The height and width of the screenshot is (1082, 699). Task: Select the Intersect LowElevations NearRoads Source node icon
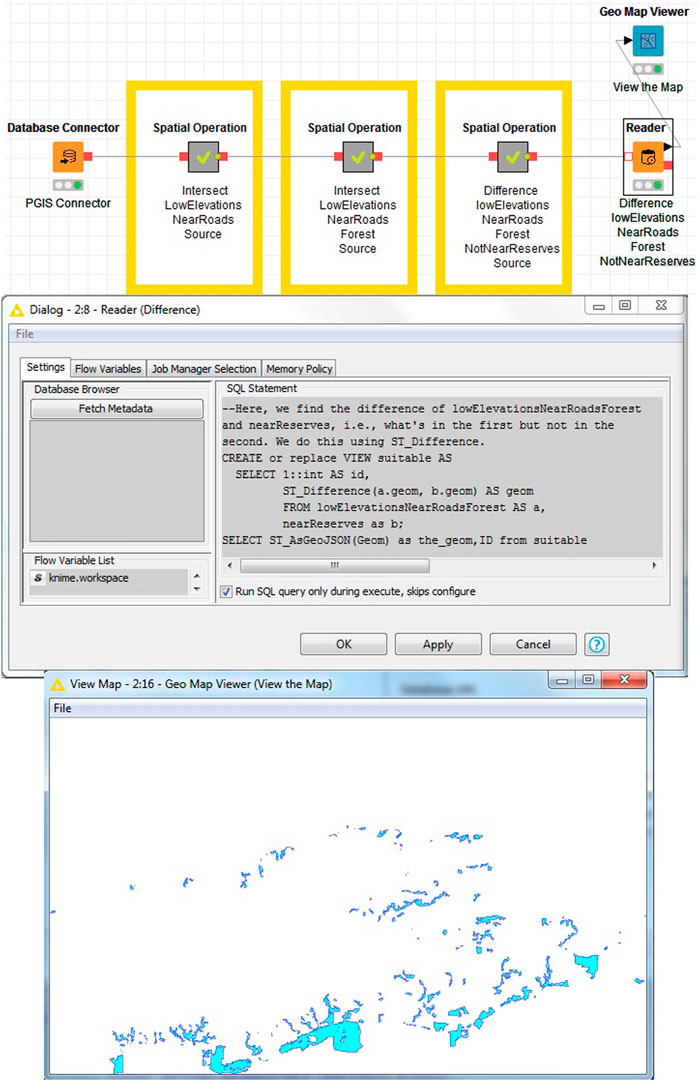coord(203,157)
